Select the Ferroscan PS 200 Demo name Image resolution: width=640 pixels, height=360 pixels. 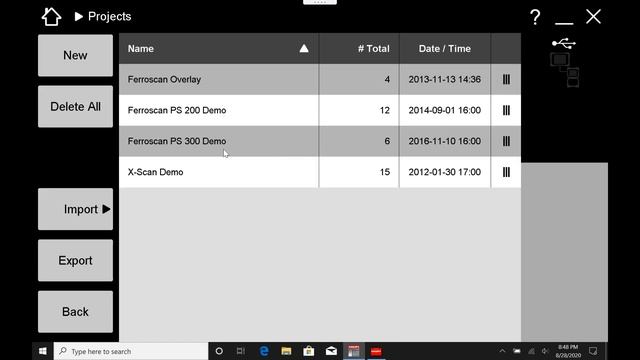[177, 110]
